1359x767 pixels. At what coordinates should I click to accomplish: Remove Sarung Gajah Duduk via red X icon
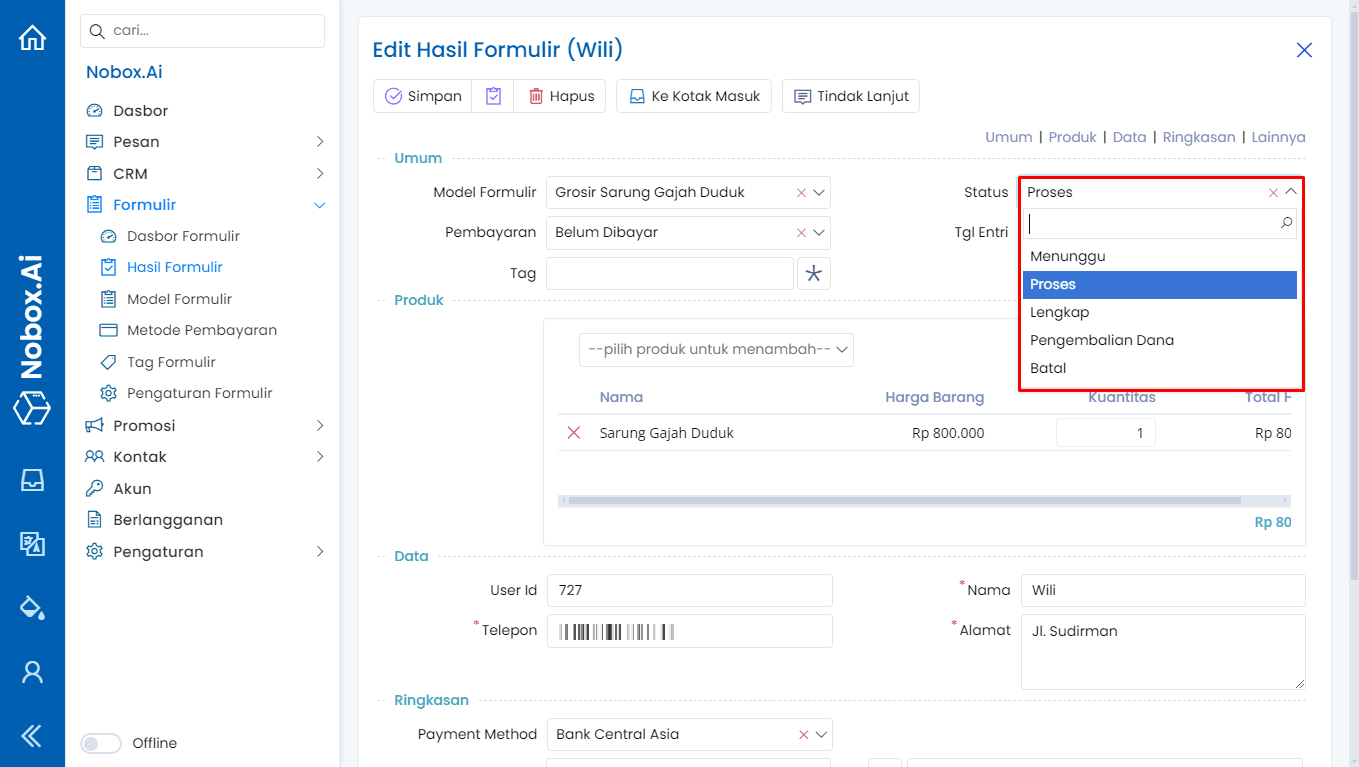(x=573, y=432)
